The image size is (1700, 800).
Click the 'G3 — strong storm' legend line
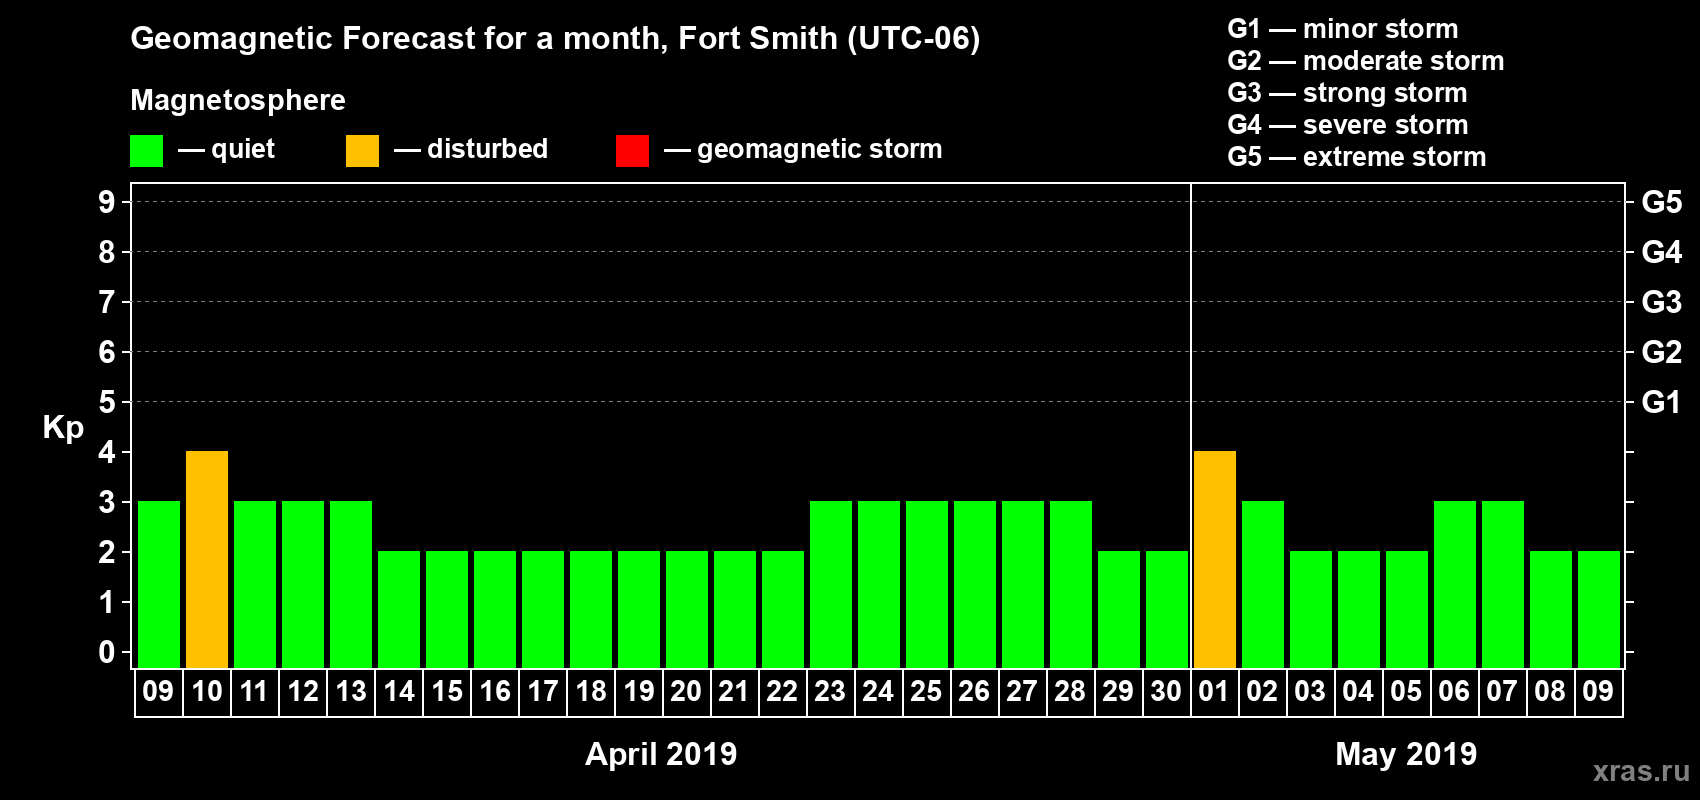(1348, 93)
